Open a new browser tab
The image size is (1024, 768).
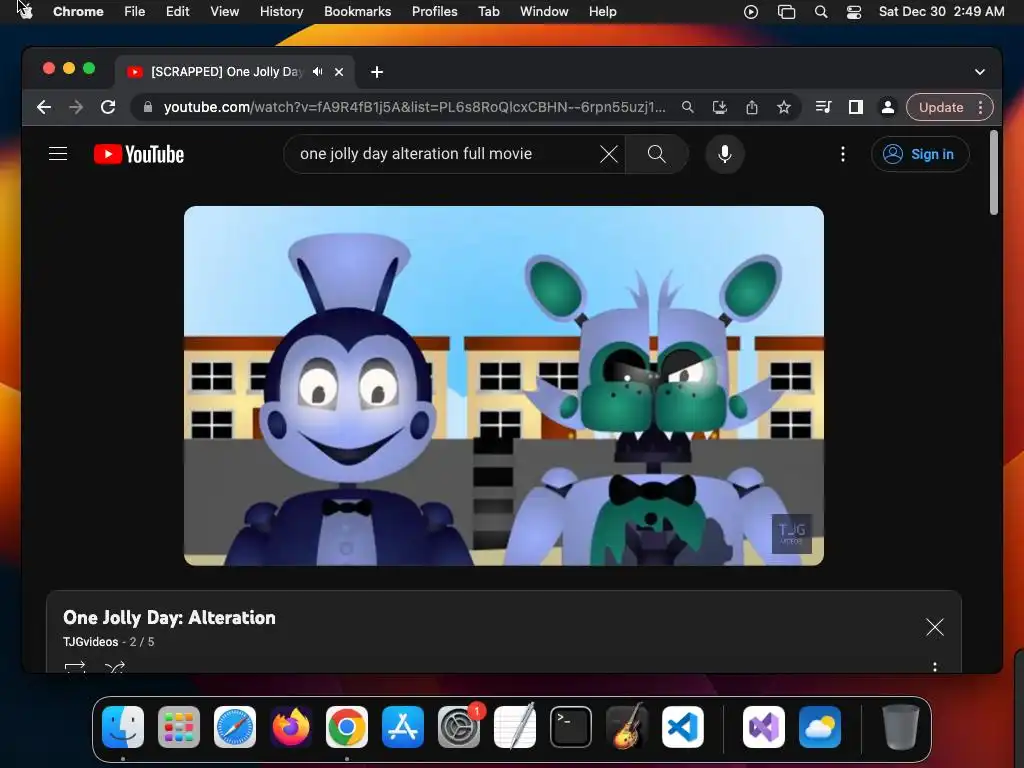(x=377, y=72)
